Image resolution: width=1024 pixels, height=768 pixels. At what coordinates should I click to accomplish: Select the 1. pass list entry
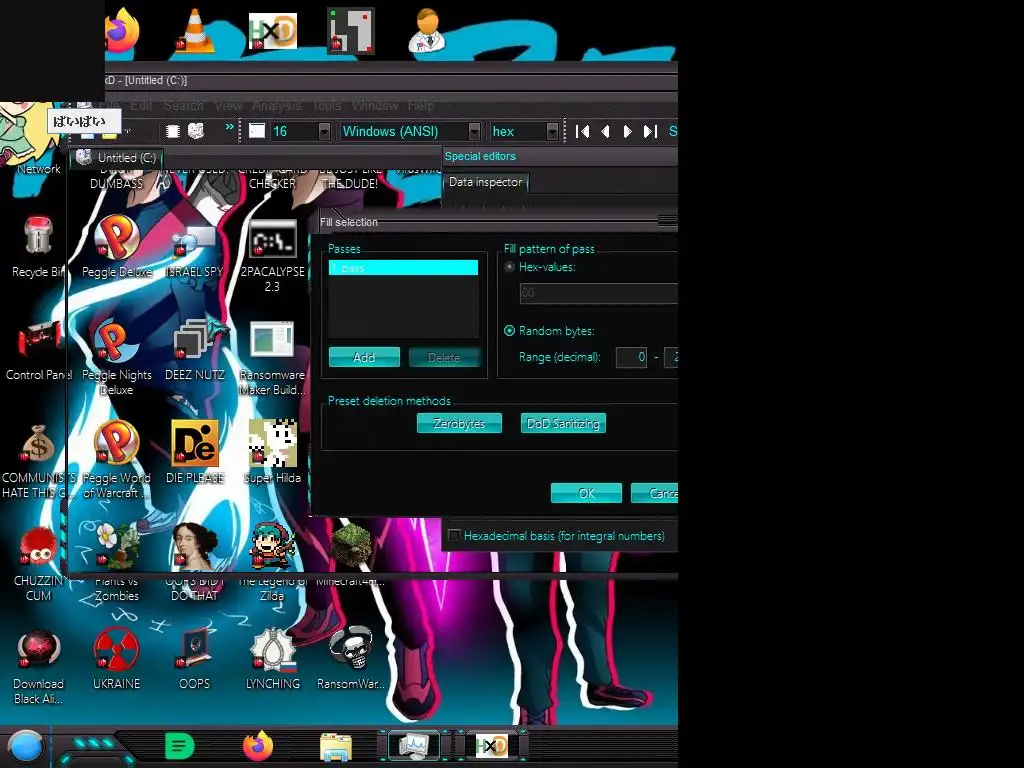(403, 268)
